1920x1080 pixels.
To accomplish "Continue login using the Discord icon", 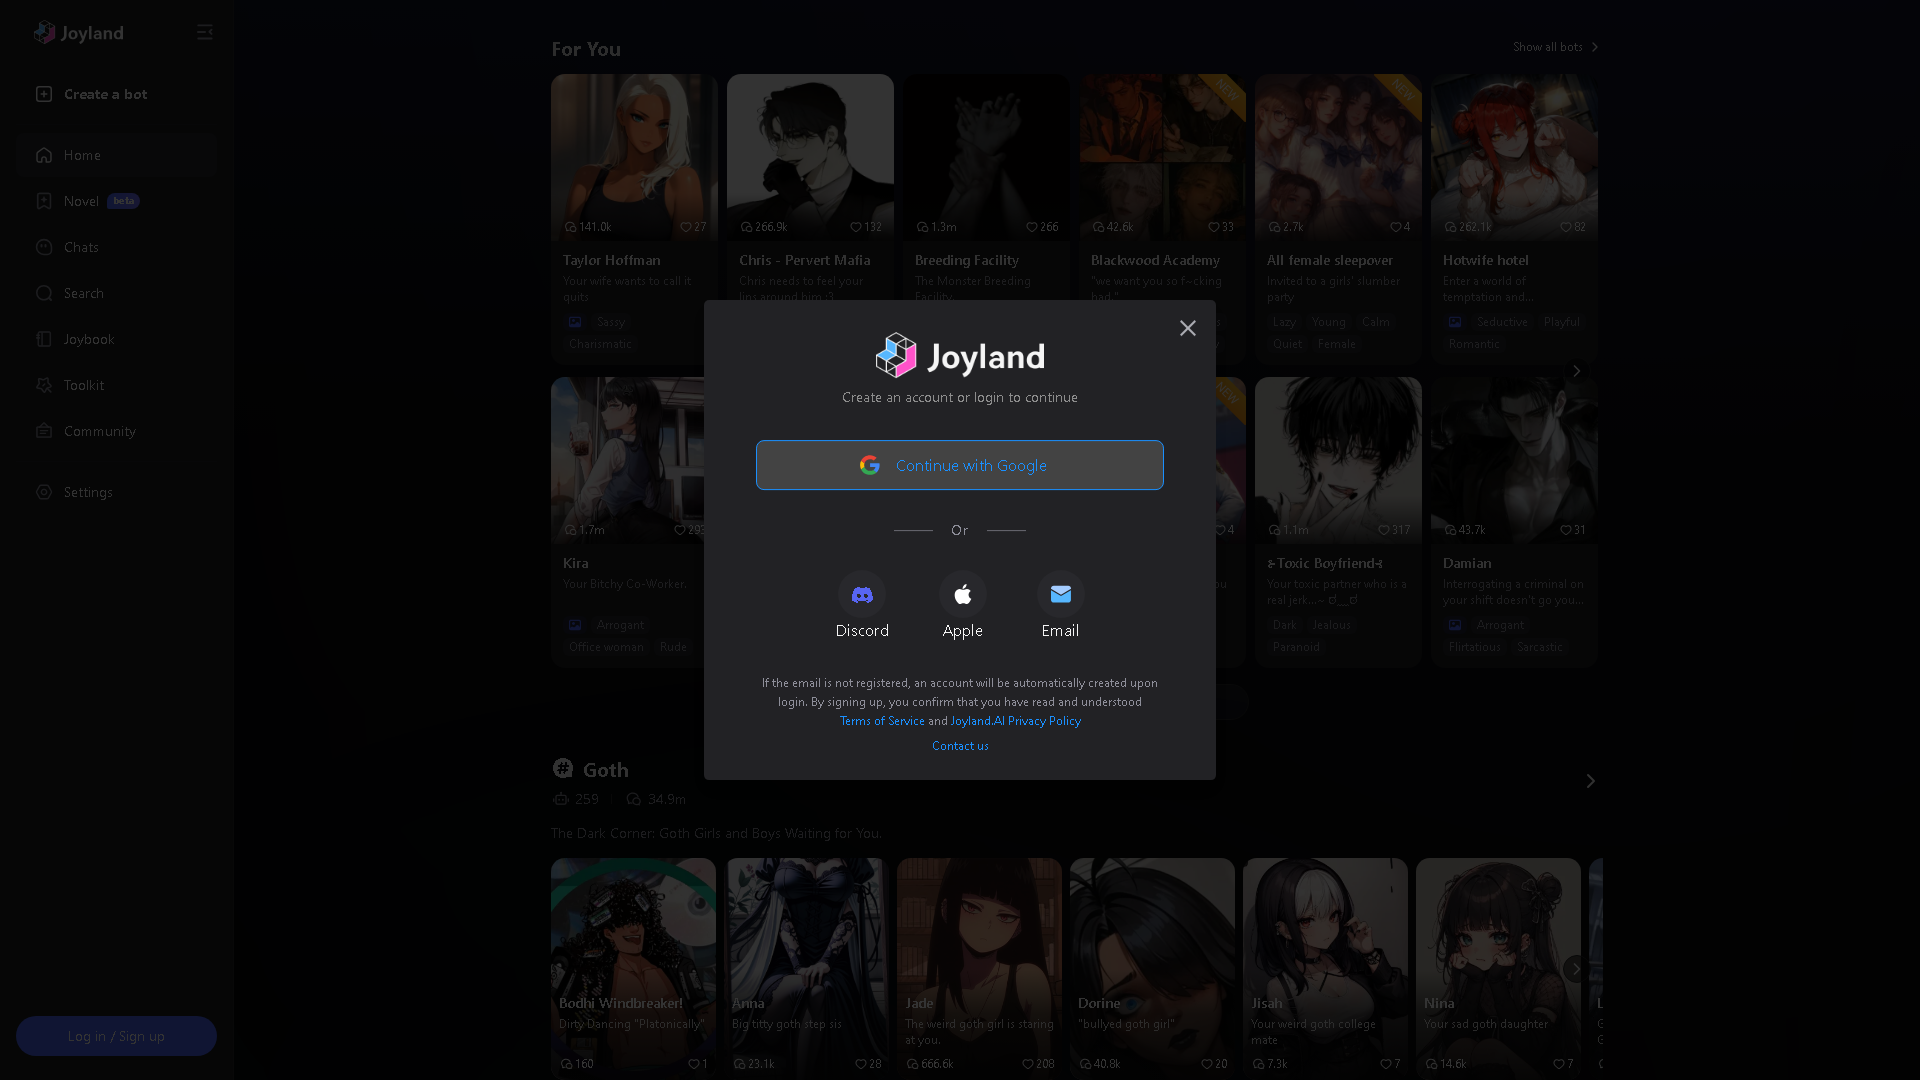I will (x=862, y=594).
